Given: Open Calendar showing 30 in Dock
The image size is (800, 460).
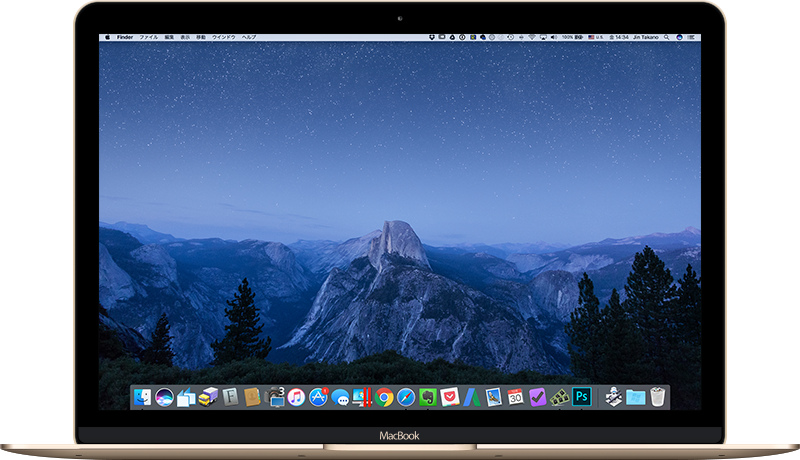Looking at the screenshot, I should click(515, 397).
